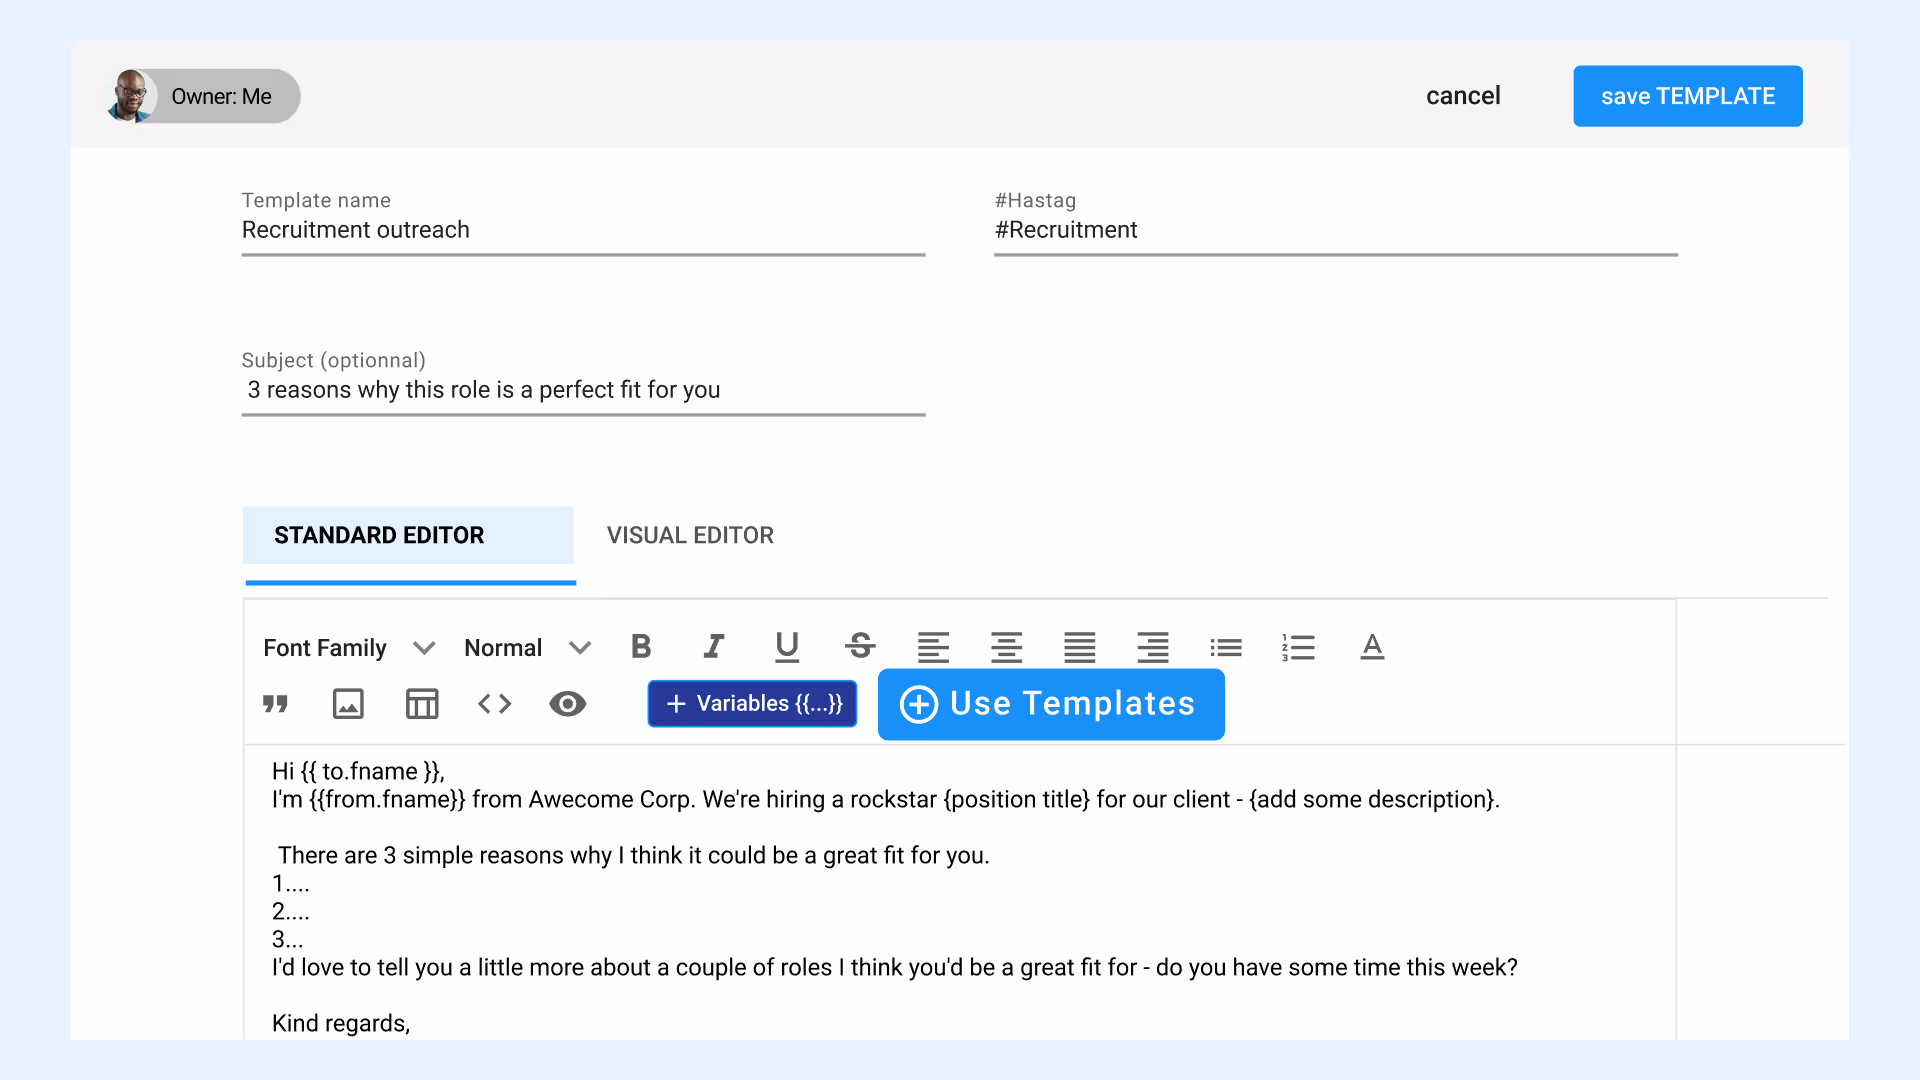The height and width of the screenshot is (1080, 1920).
Task: Align text to the right
Action: point(1152,648)
